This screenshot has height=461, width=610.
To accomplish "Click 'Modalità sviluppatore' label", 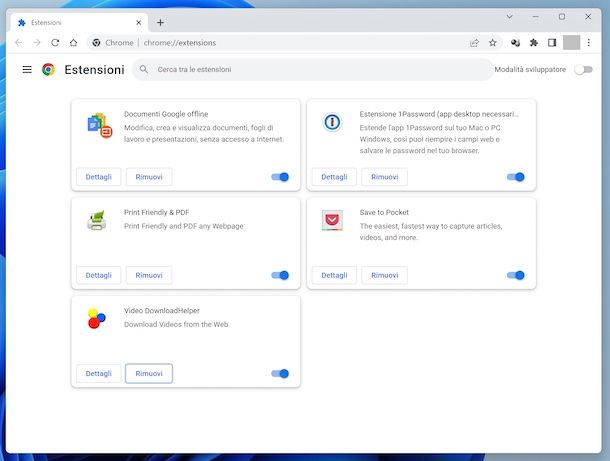I will (530, 70).
